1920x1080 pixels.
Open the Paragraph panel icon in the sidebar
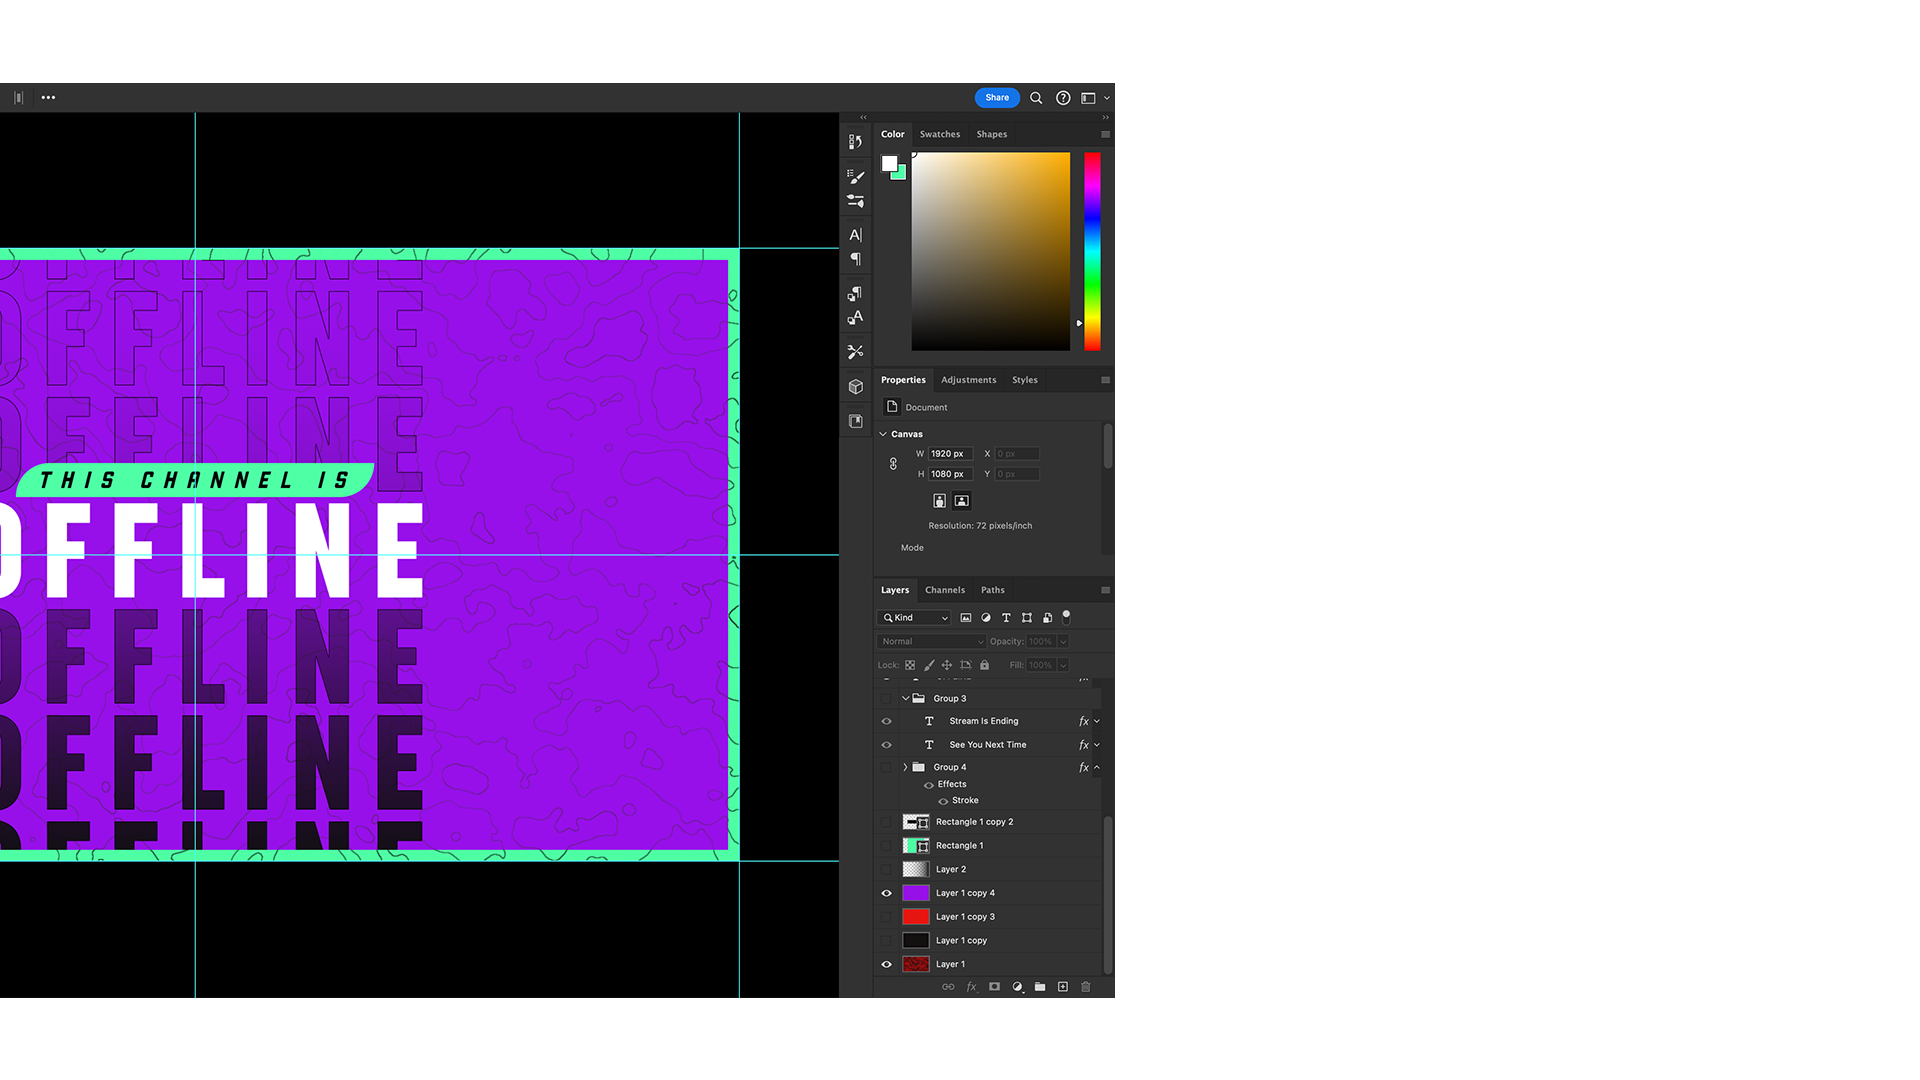[855, 259]
